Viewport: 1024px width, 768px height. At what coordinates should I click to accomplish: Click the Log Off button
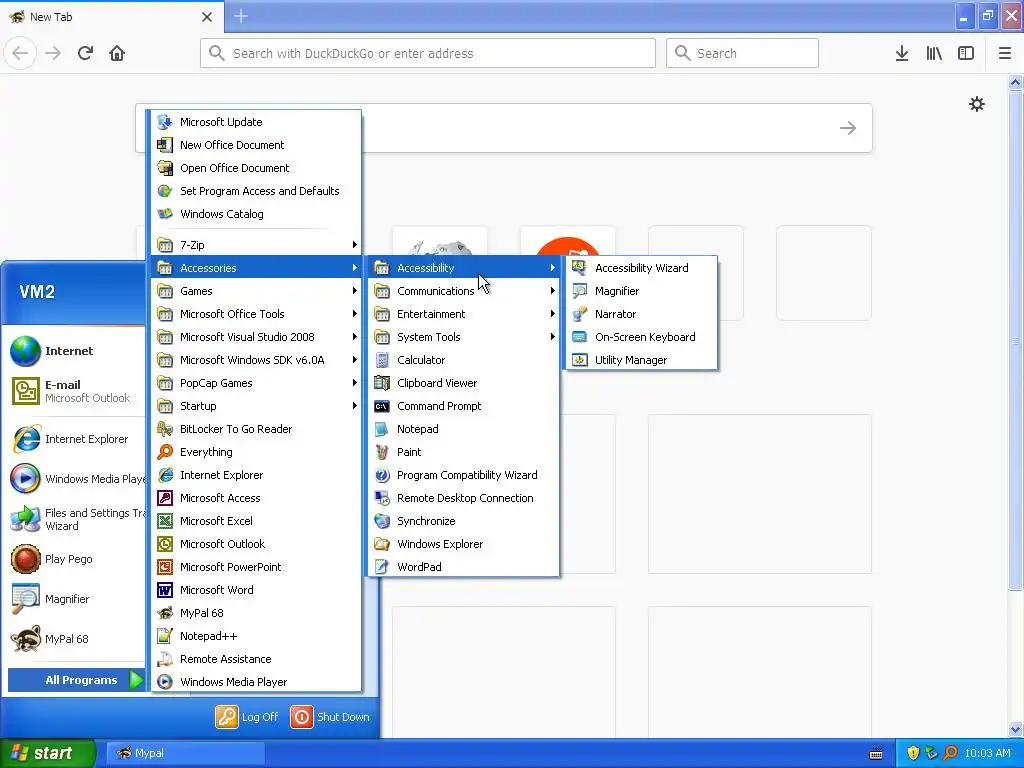(x=247, y=717)
